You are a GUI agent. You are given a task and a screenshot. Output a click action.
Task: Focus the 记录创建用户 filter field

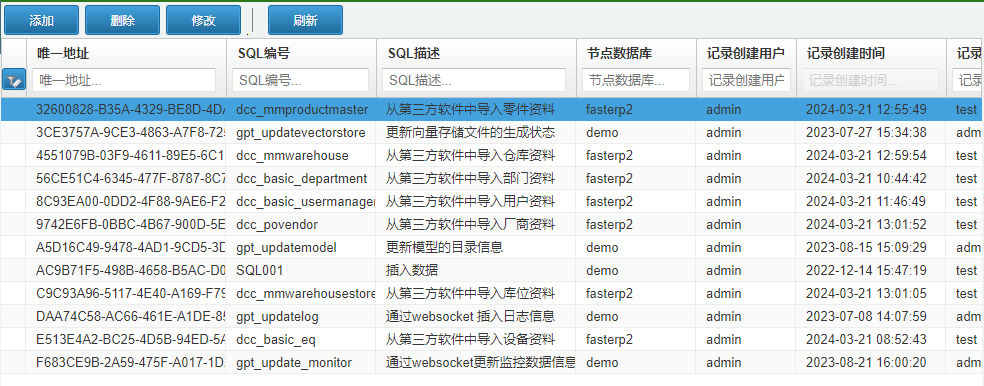747,80
